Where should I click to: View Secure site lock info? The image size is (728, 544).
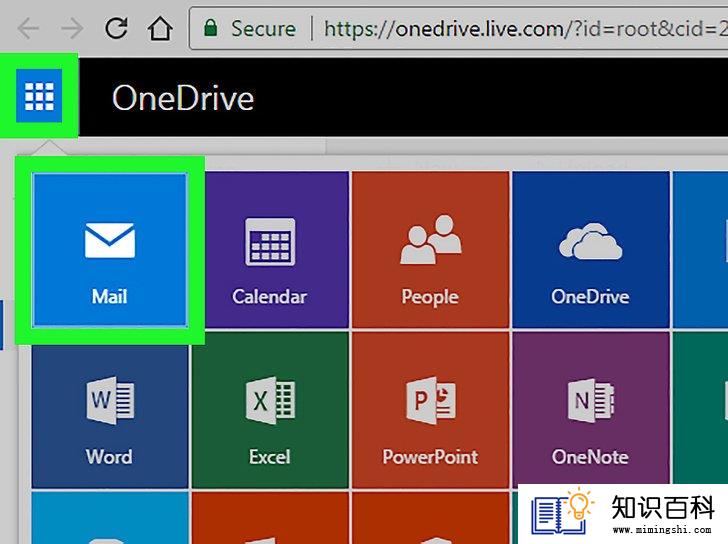[x=250, y=28]
